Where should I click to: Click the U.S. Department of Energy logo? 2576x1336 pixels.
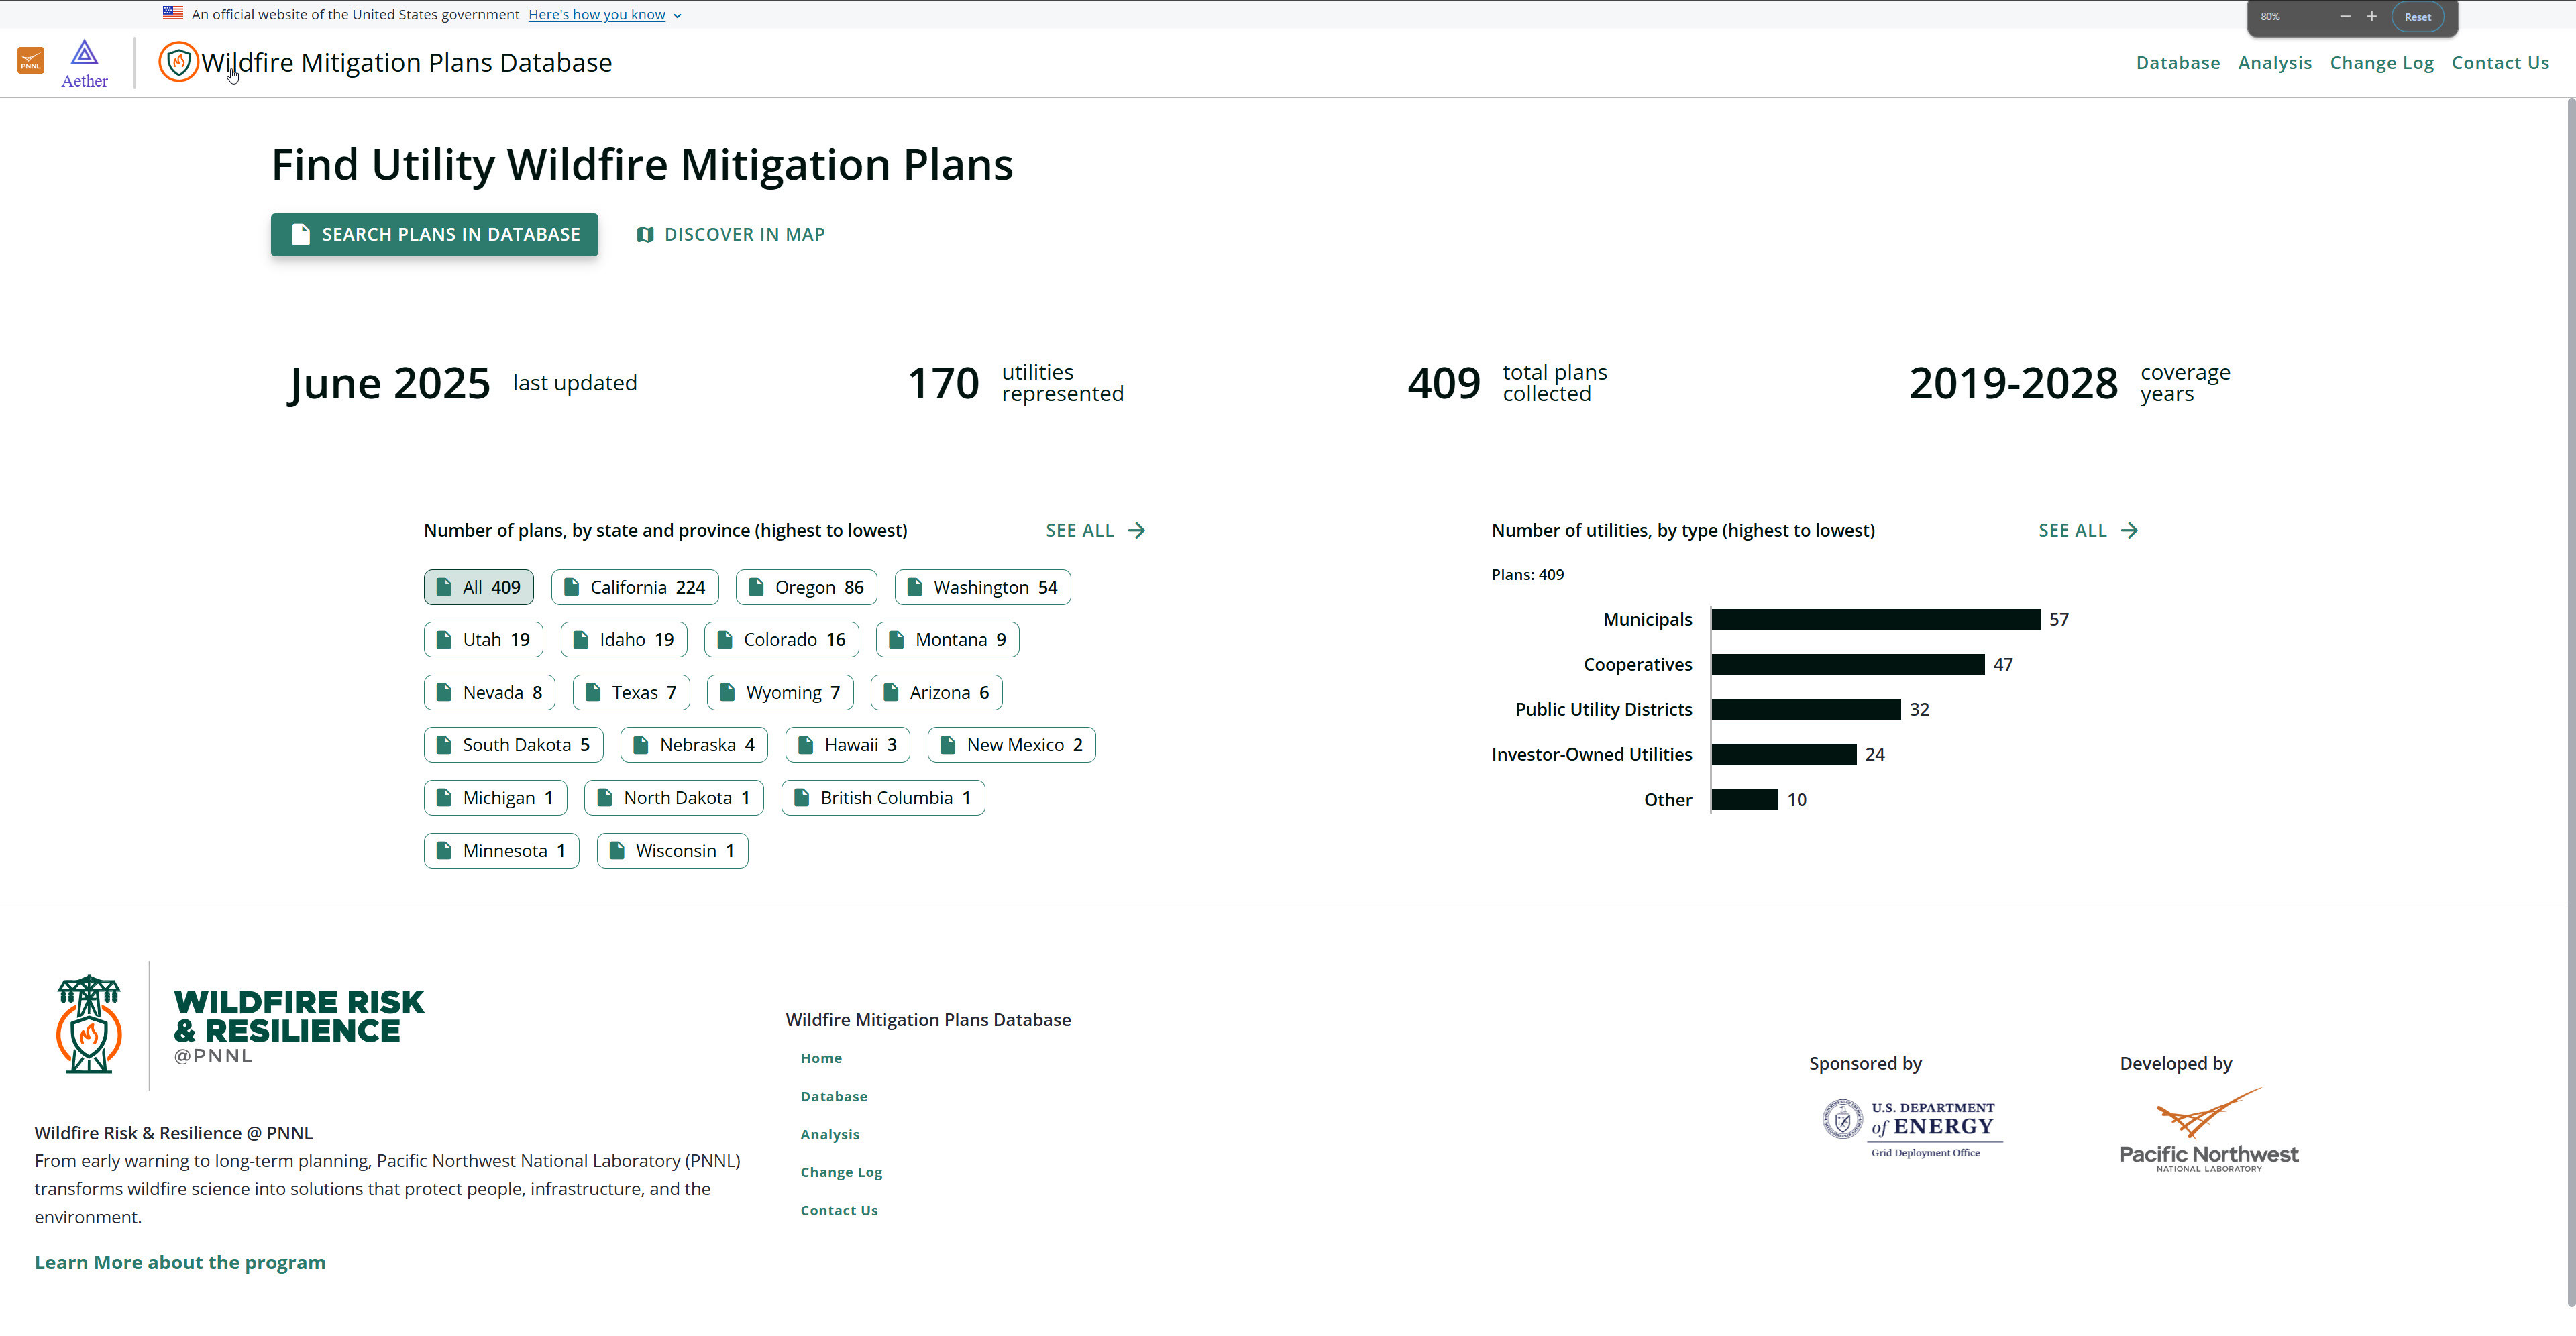[x=1911, y=1128]
